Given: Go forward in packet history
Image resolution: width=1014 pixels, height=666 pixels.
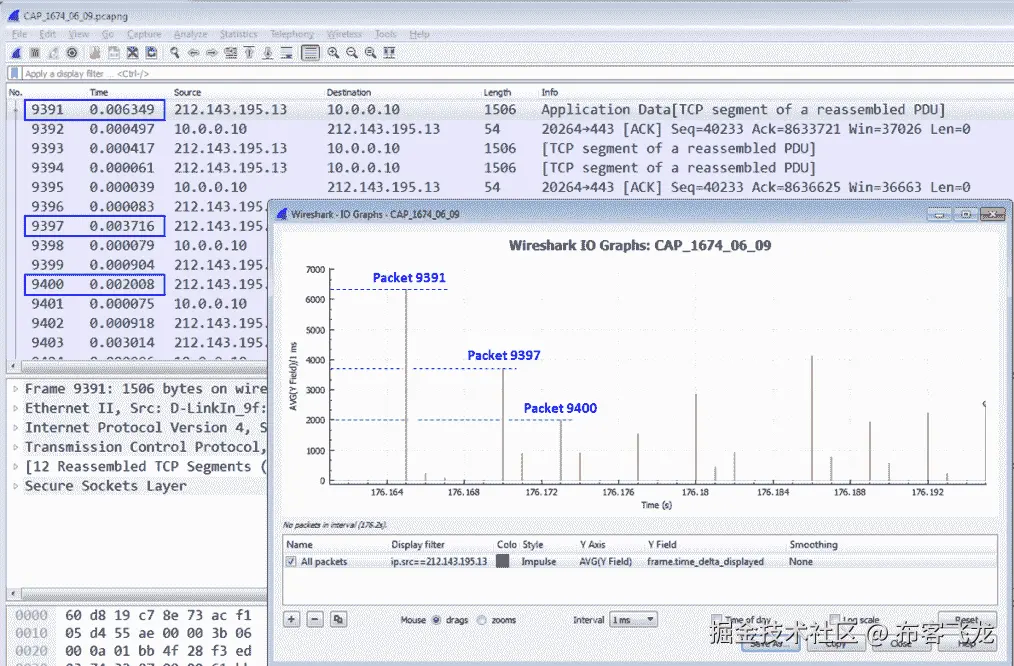Looking at the screenshot, I should click(x=211, y=53).
